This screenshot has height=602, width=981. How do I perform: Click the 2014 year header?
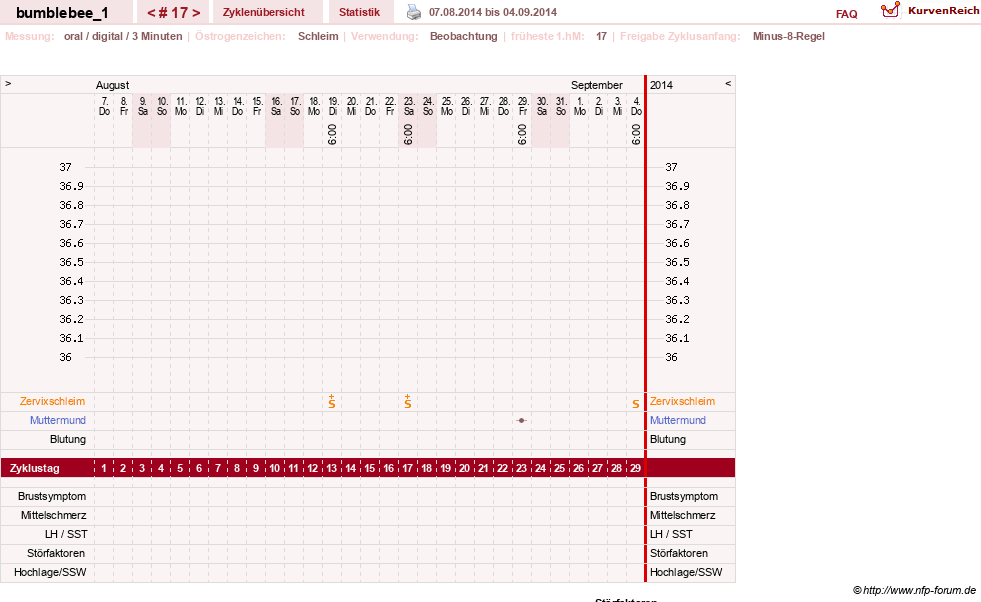point(661,85)
